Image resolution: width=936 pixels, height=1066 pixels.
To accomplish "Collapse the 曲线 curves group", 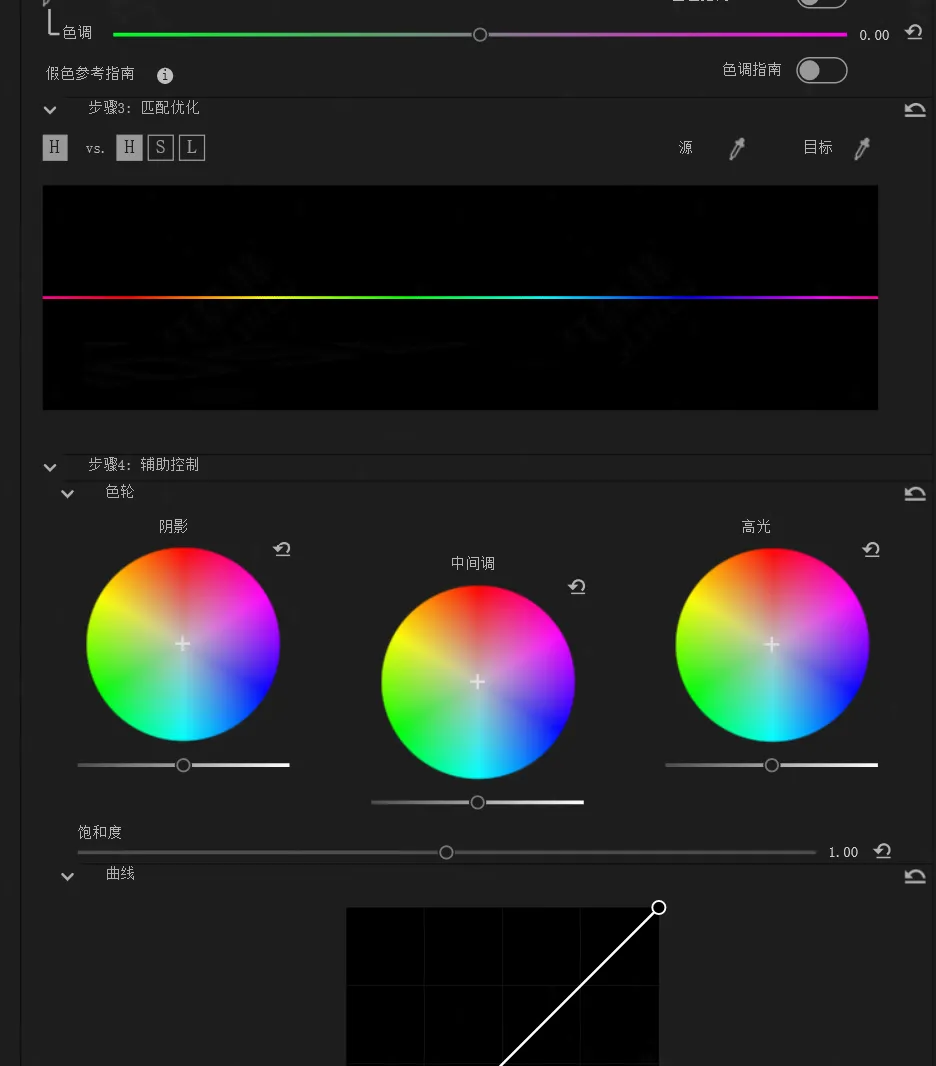I will 67,876.
